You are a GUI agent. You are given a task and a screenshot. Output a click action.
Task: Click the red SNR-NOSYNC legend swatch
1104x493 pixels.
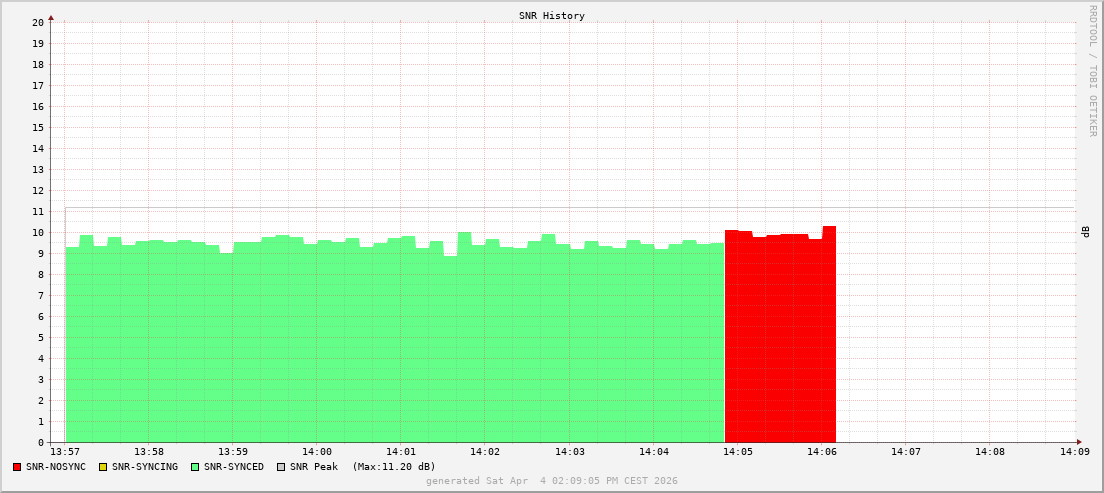coord(17,467)
